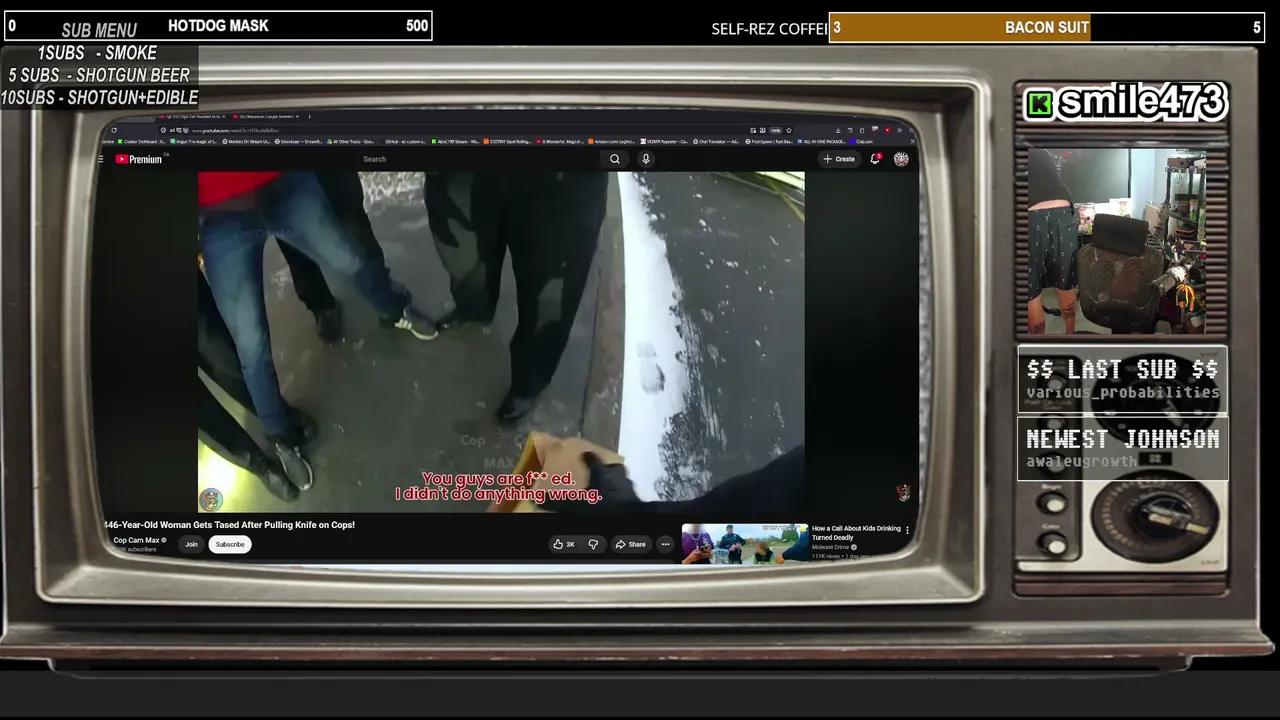Screen dimensions: 1280x720
Task: Open the recommended video thumbnail
Action: 745,543
